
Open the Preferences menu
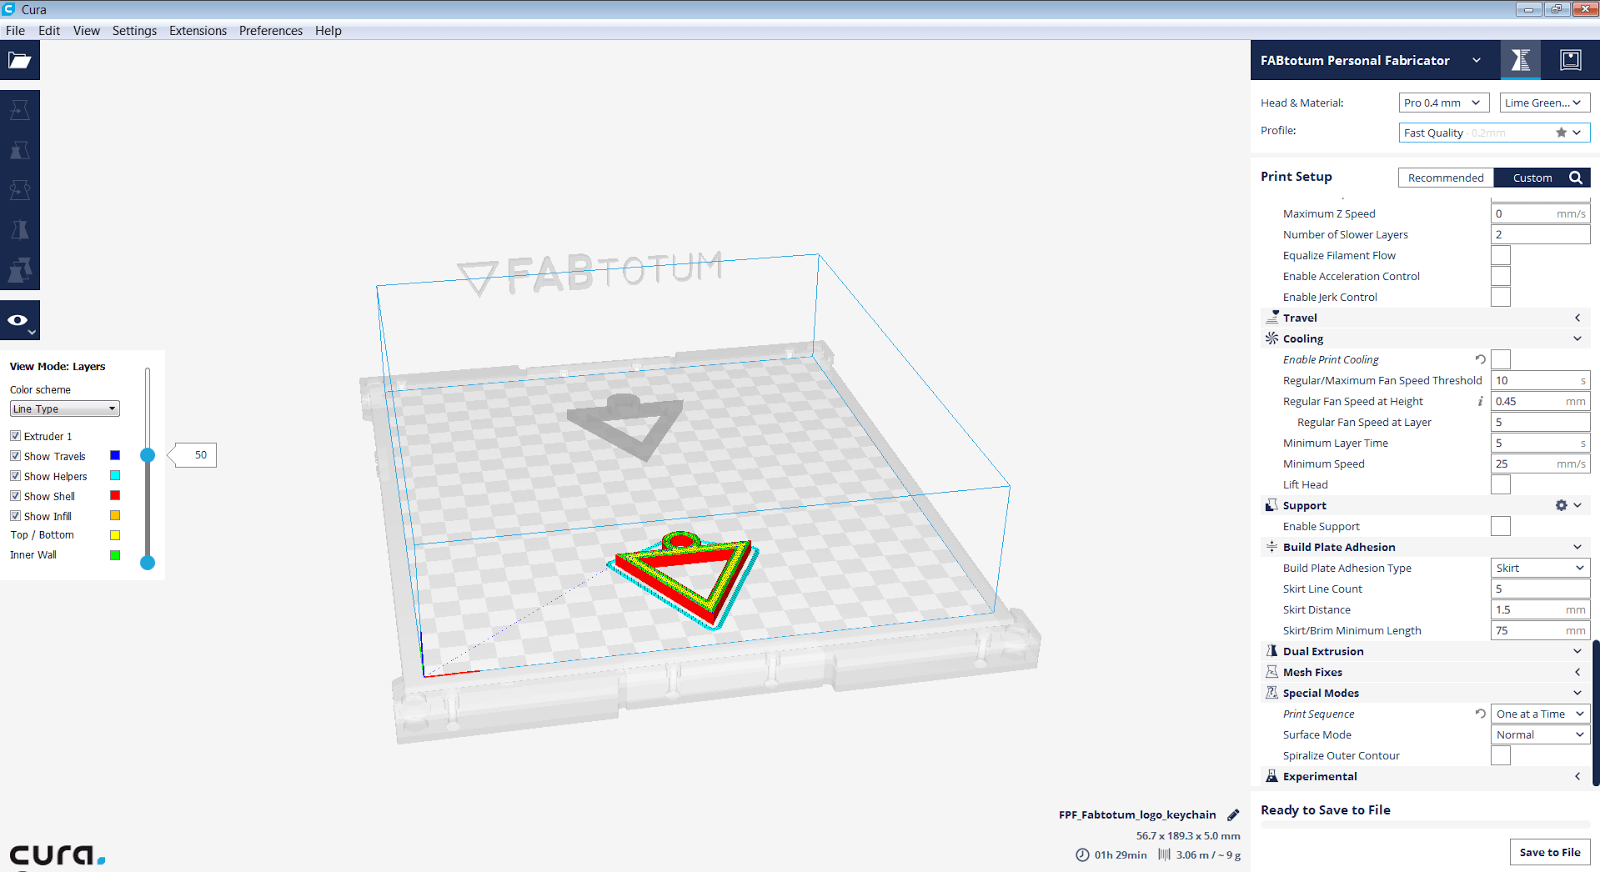coord(271,31)
